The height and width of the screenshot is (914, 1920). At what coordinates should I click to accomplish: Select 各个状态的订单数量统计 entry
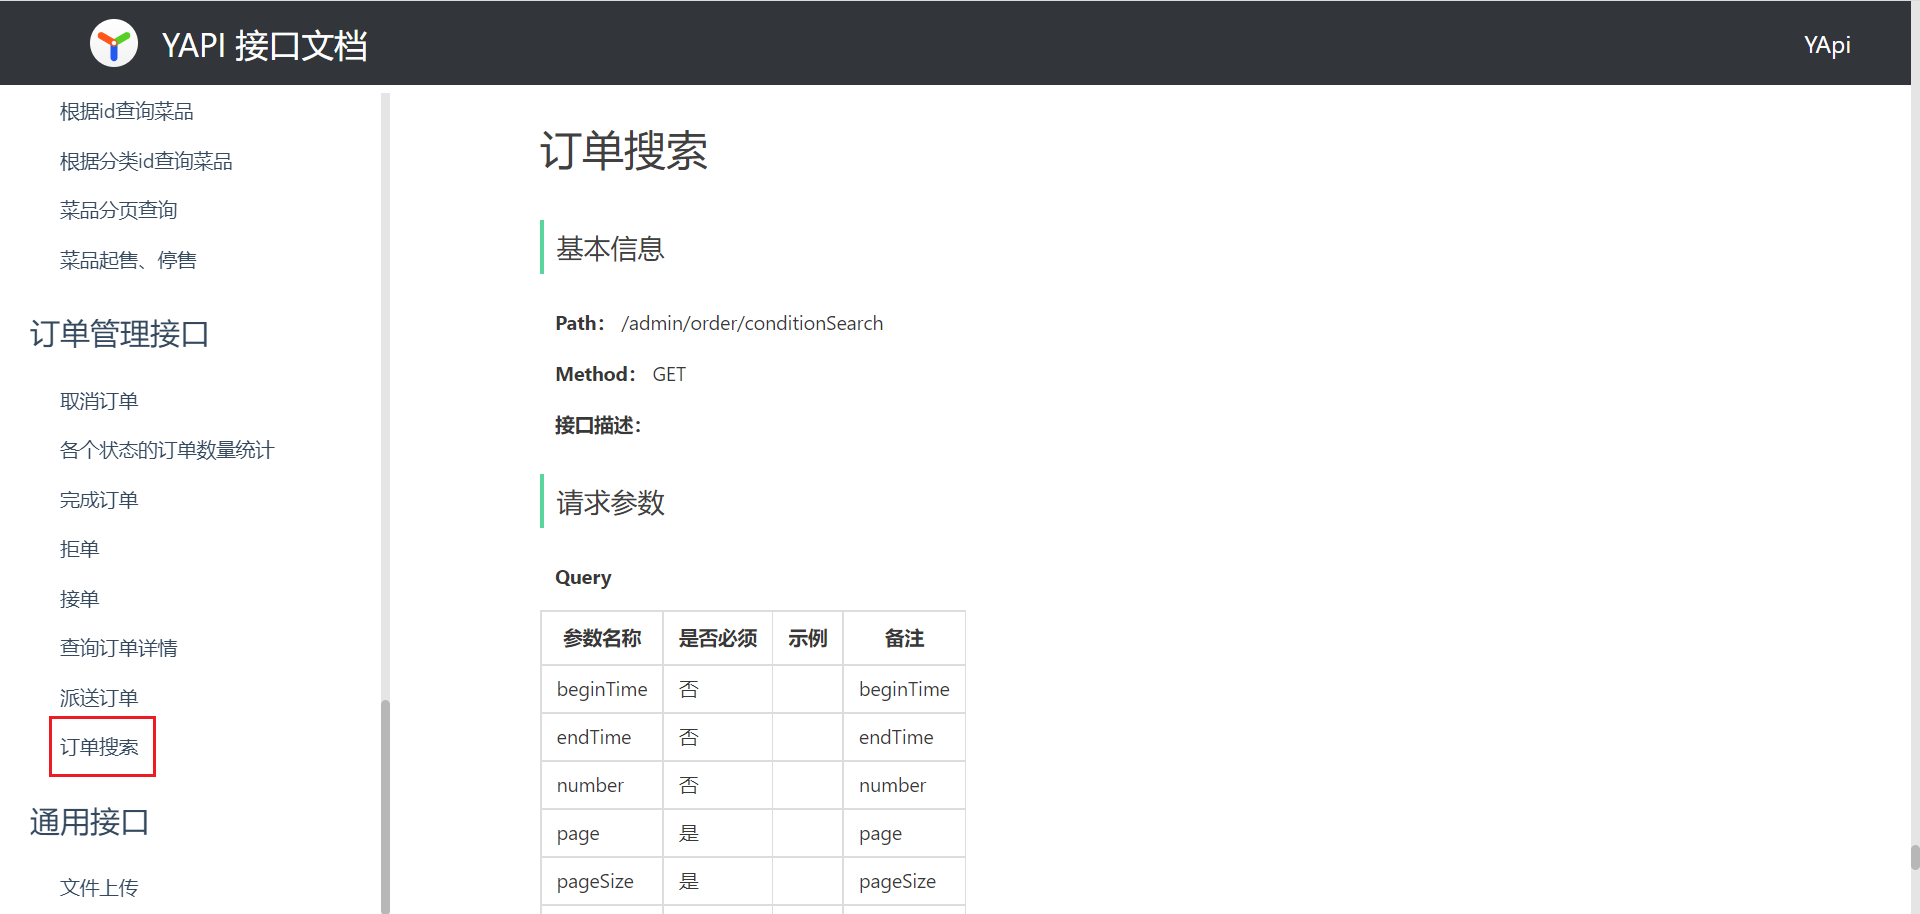click(166, 450)
